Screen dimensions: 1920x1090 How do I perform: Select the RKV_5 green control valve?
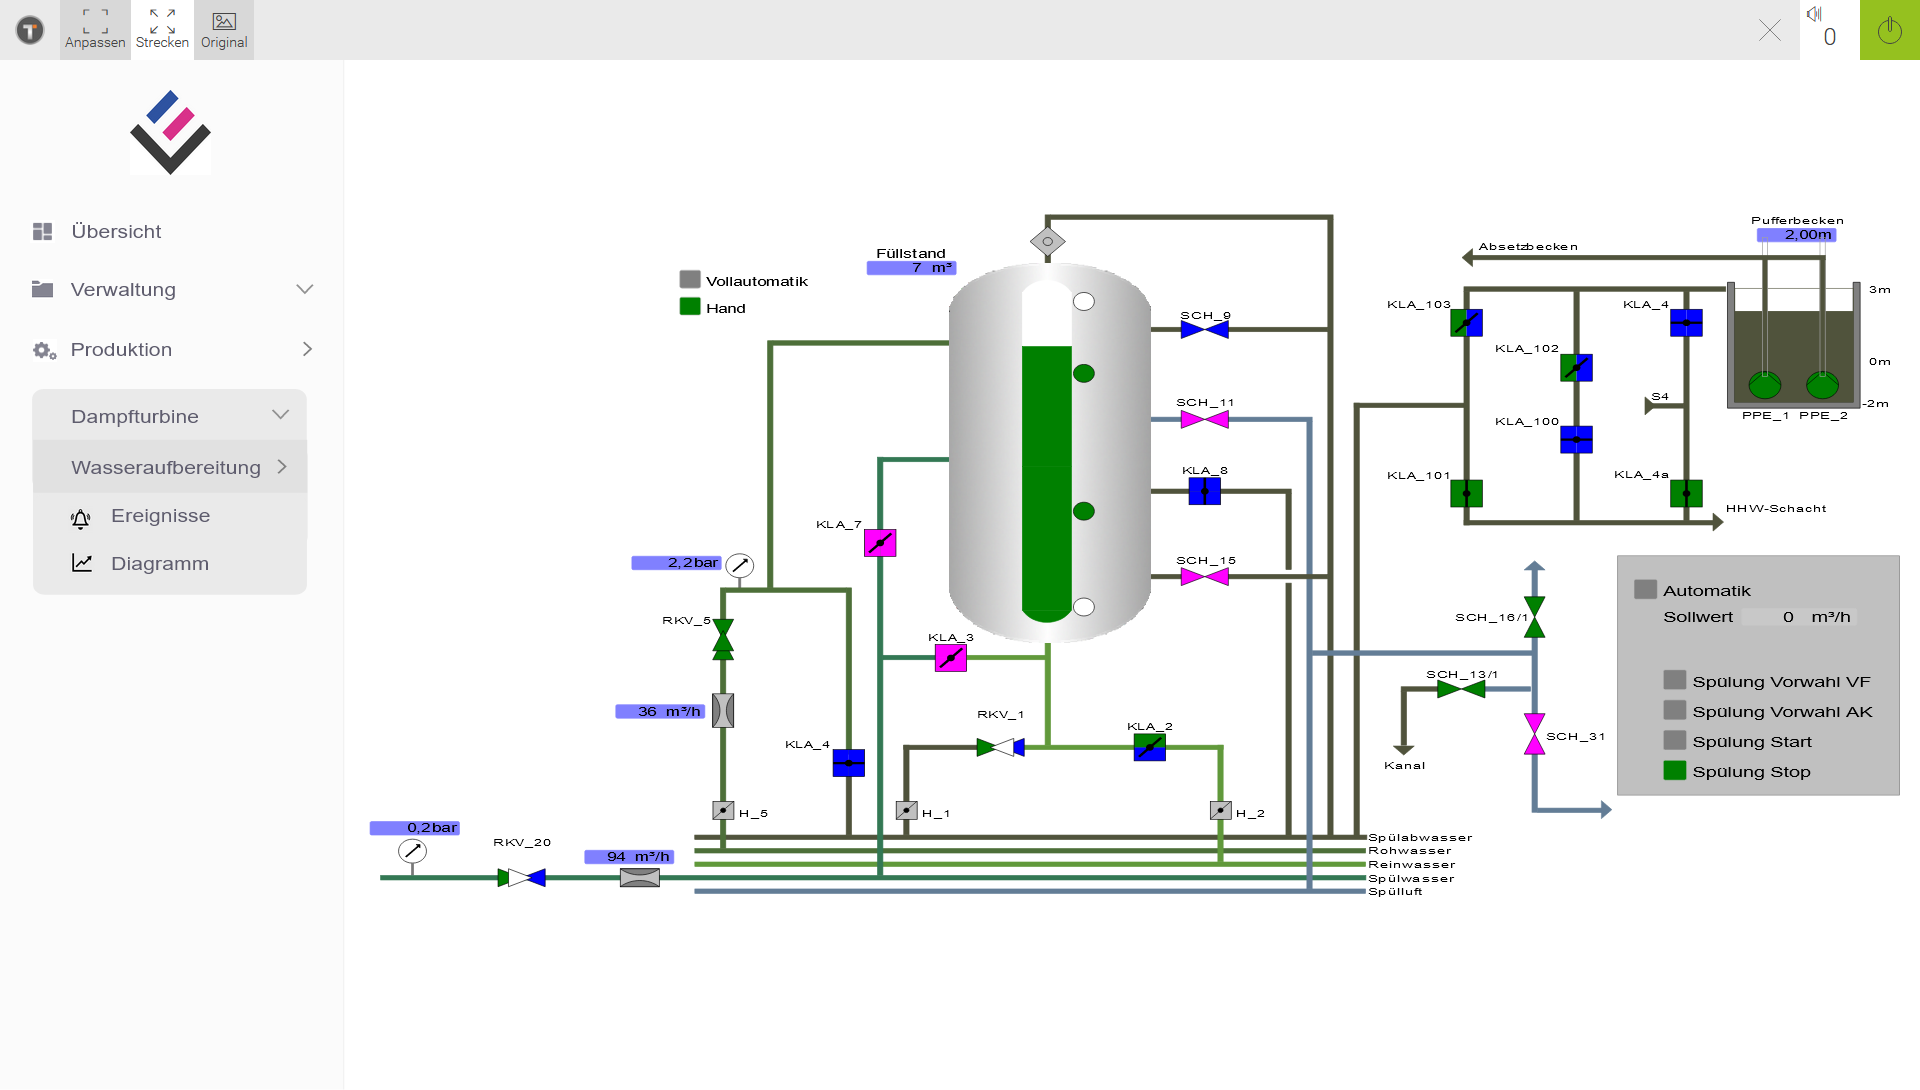pyautogui.click(x=723, y=640)
